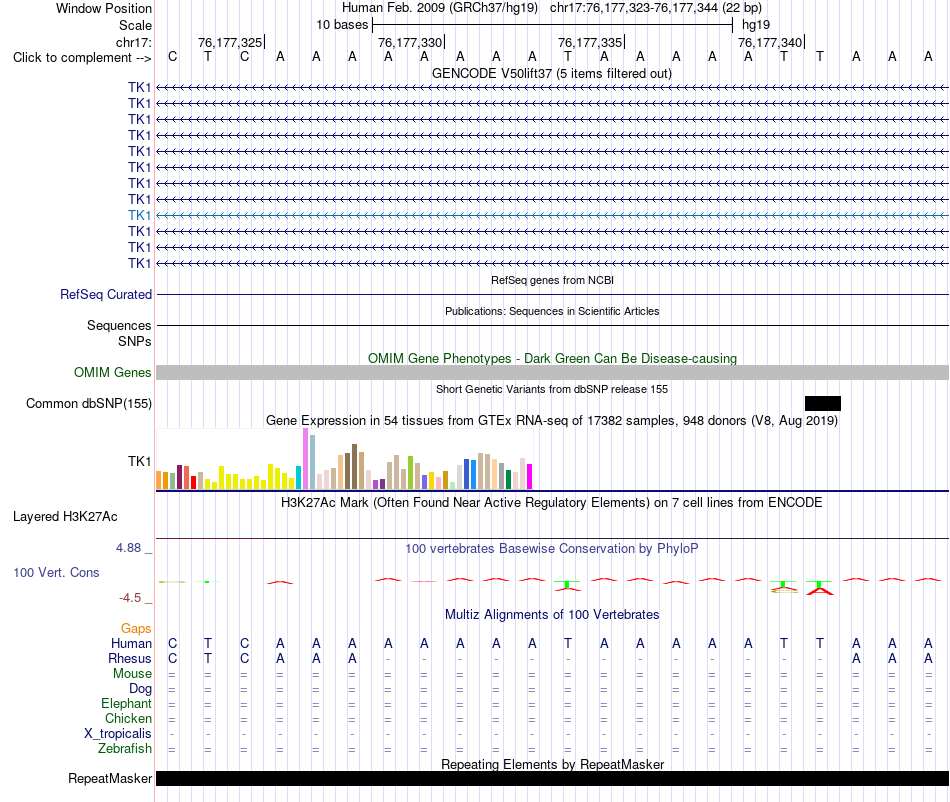The width and height of the screenshot is (950, 802).
Task: Click the red bar in the GTEx chart
Action: coord(193,483)
